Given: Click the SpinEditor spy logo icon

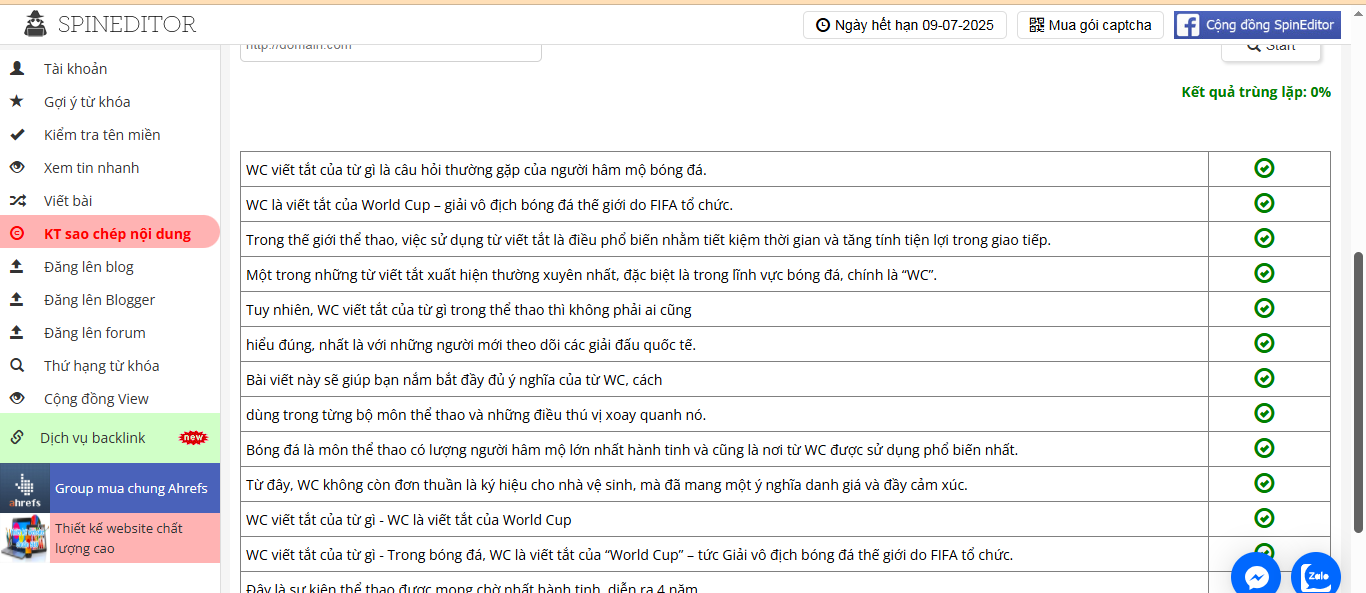Looking at the screenshot, I should [35, 23].
